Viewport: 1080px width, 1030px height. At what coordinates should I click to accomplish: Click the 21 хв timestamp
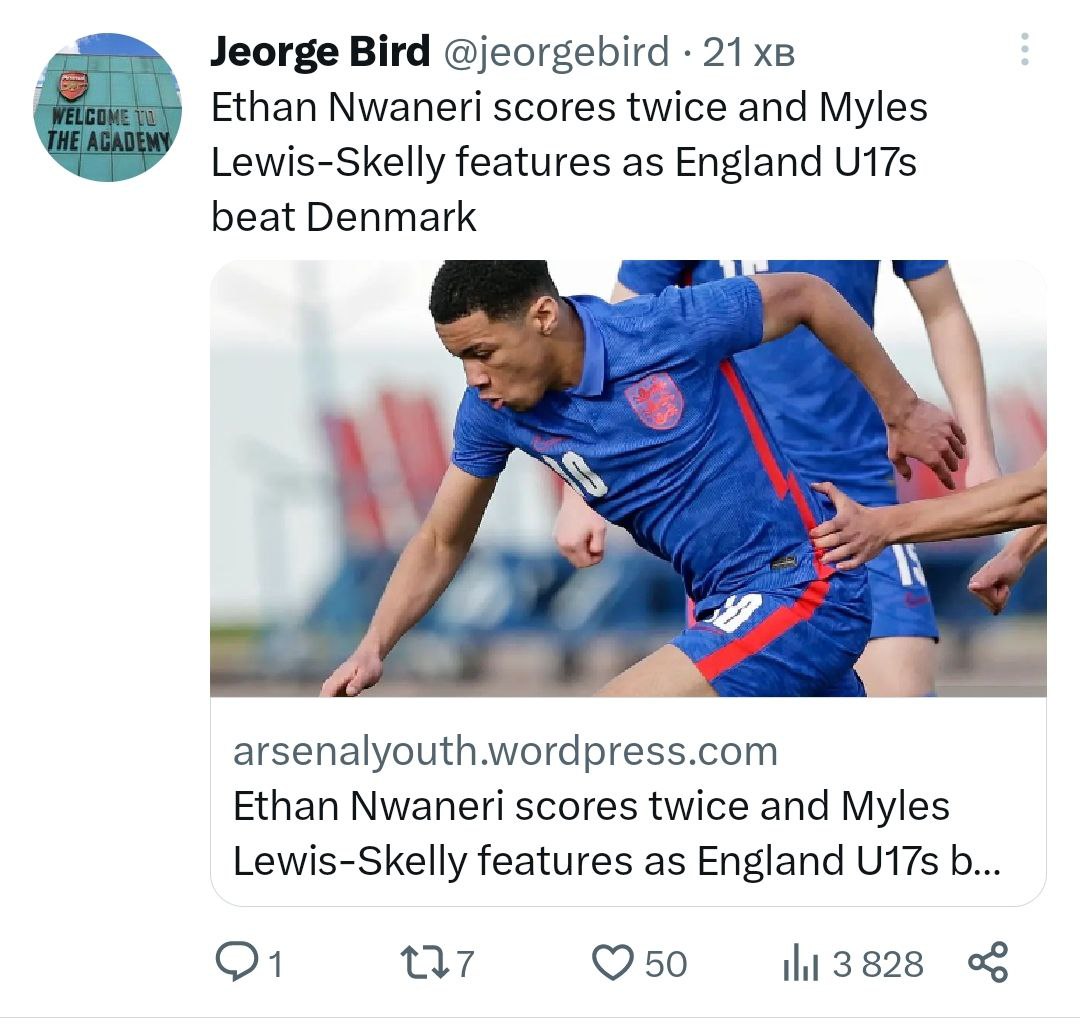(748, 53)
